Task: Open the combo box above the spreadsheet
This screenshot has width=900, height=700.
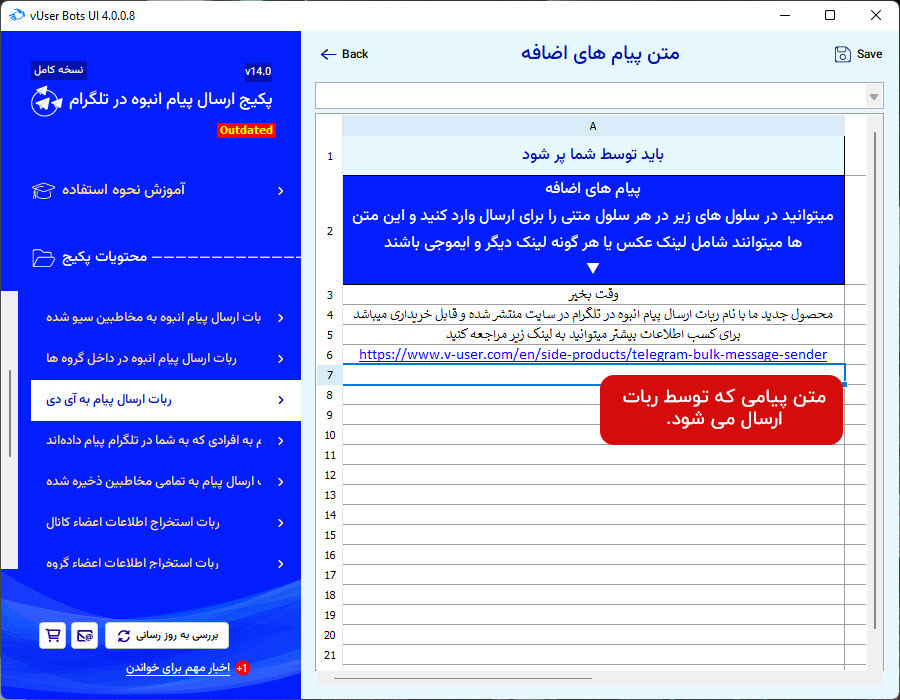Action: [x=599, y=96]
